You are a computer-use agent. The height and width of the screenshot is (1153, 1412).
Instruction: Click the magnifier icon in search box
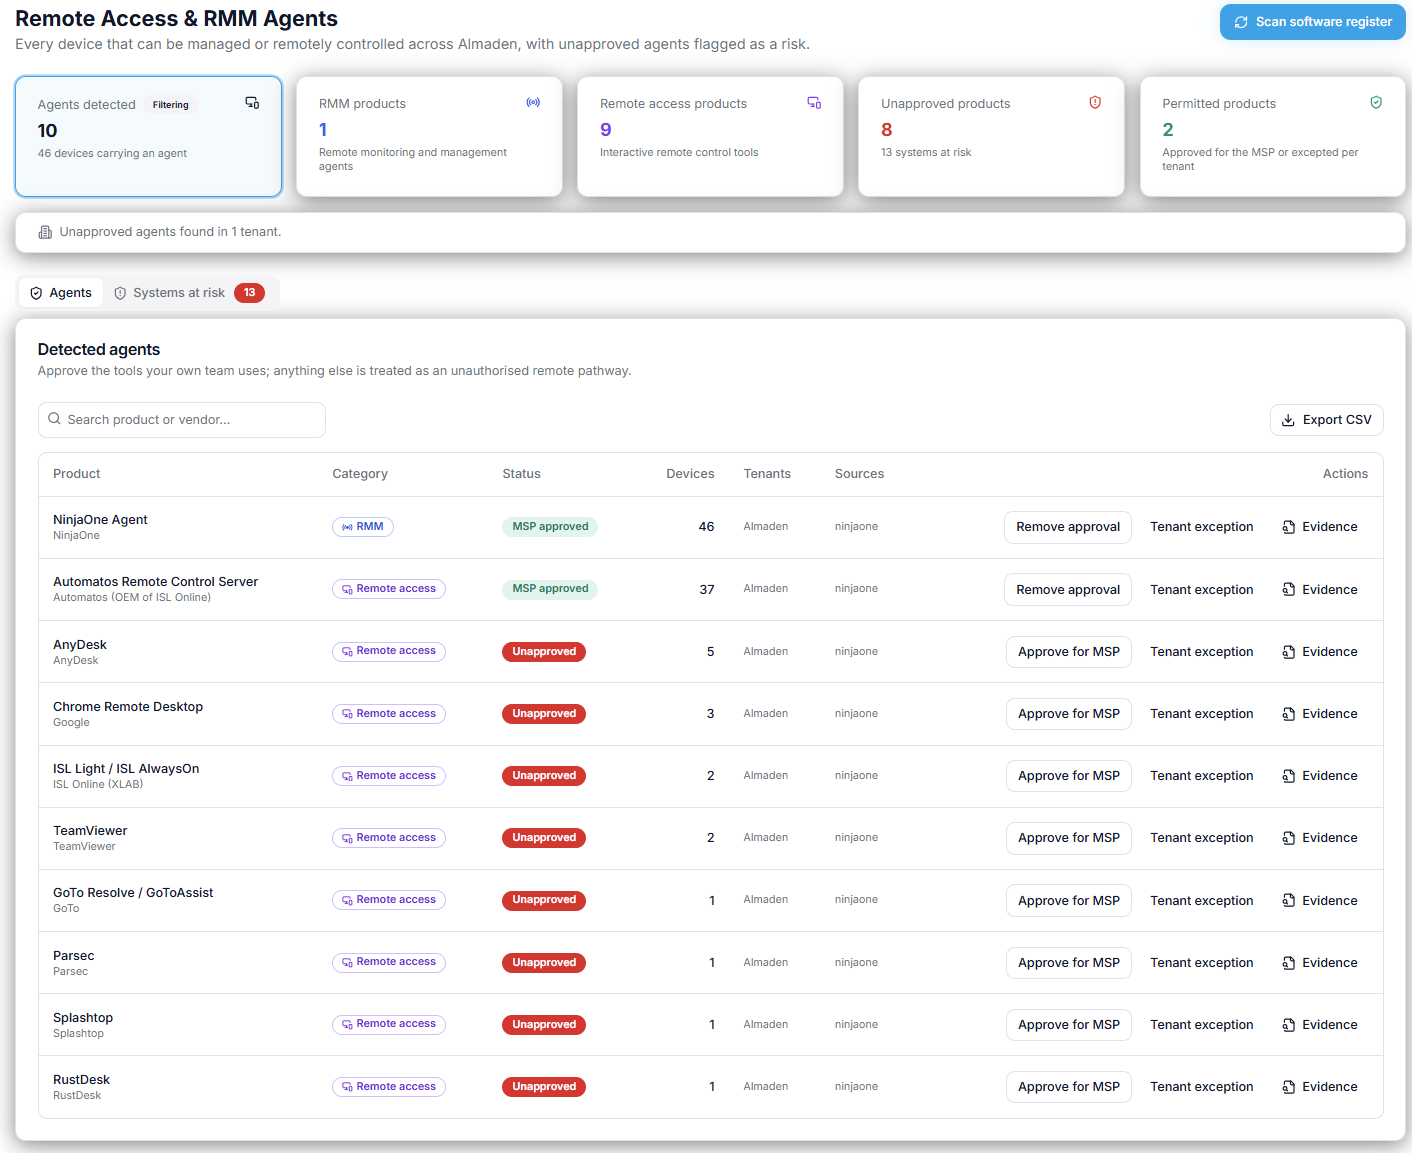pos(55,419)
